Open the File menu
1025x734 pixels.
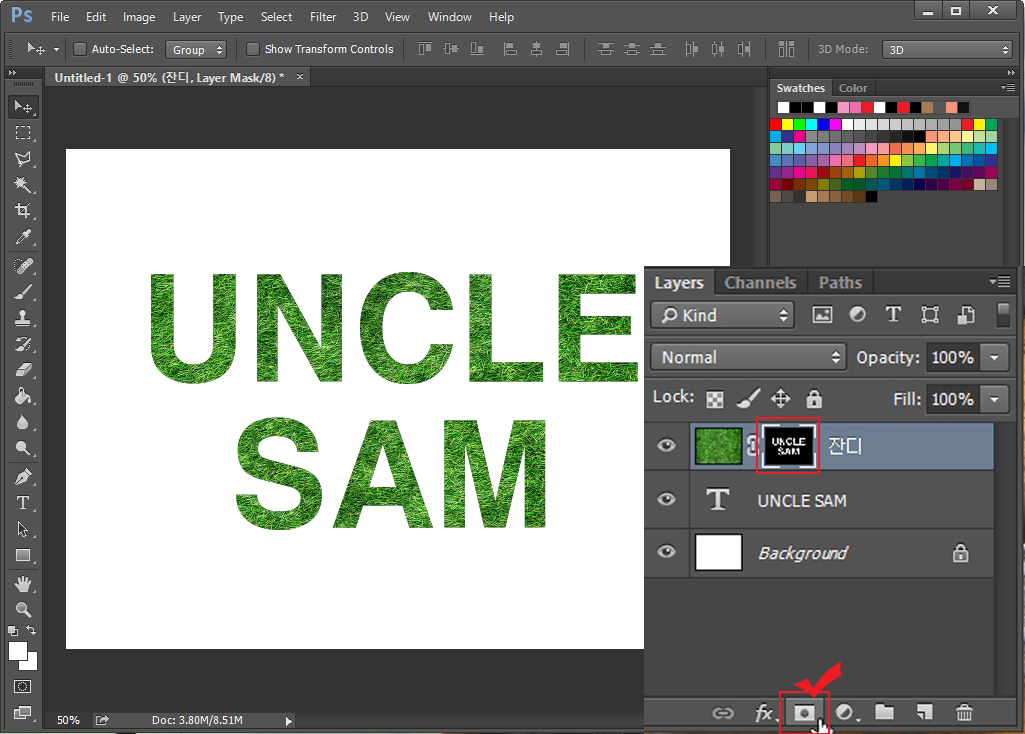click(x=59, y=17)
